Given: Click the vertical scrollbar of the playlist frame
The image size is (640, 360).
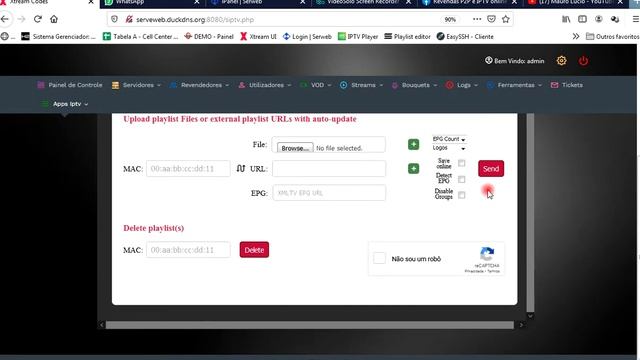Looking at the screenshot, I should coord(530,212).
